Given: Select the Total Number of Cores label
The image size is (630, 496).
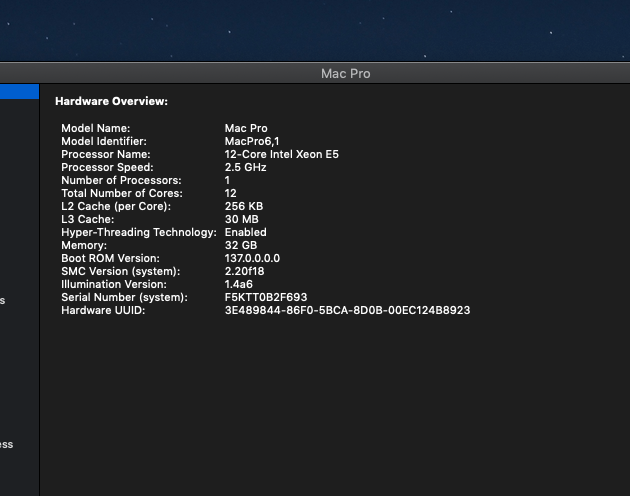Looking at the screenshot, I should 122,193.
